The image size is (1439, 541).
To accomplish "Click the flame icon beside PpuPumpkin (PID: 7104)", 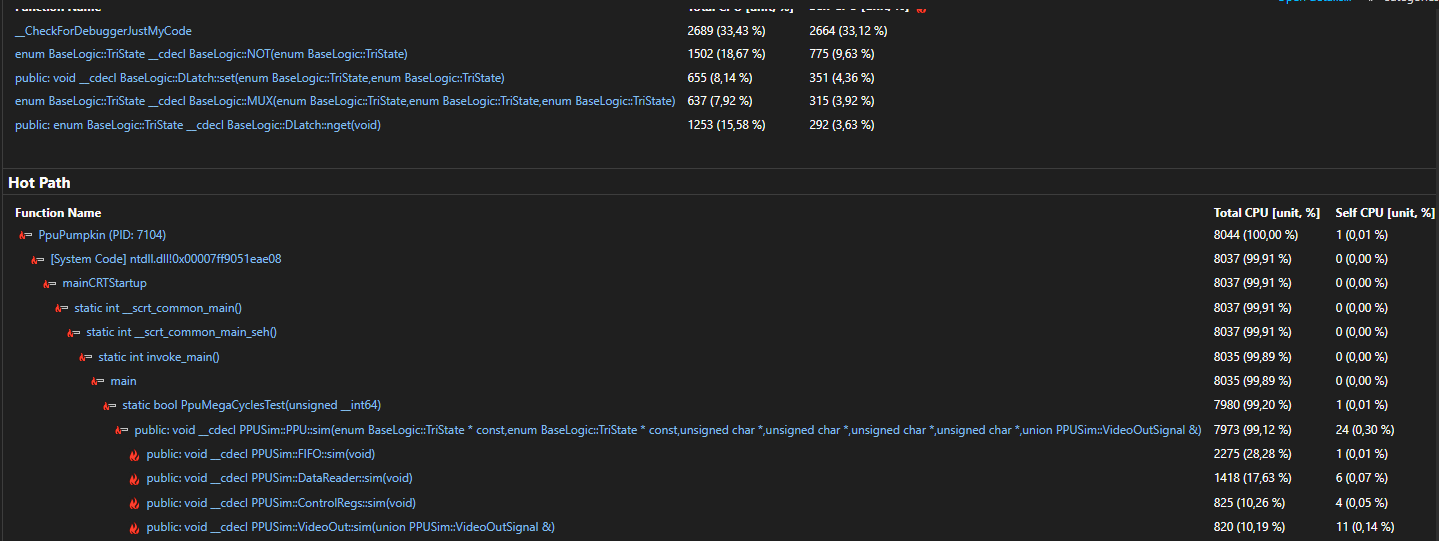I will point(26,235).
